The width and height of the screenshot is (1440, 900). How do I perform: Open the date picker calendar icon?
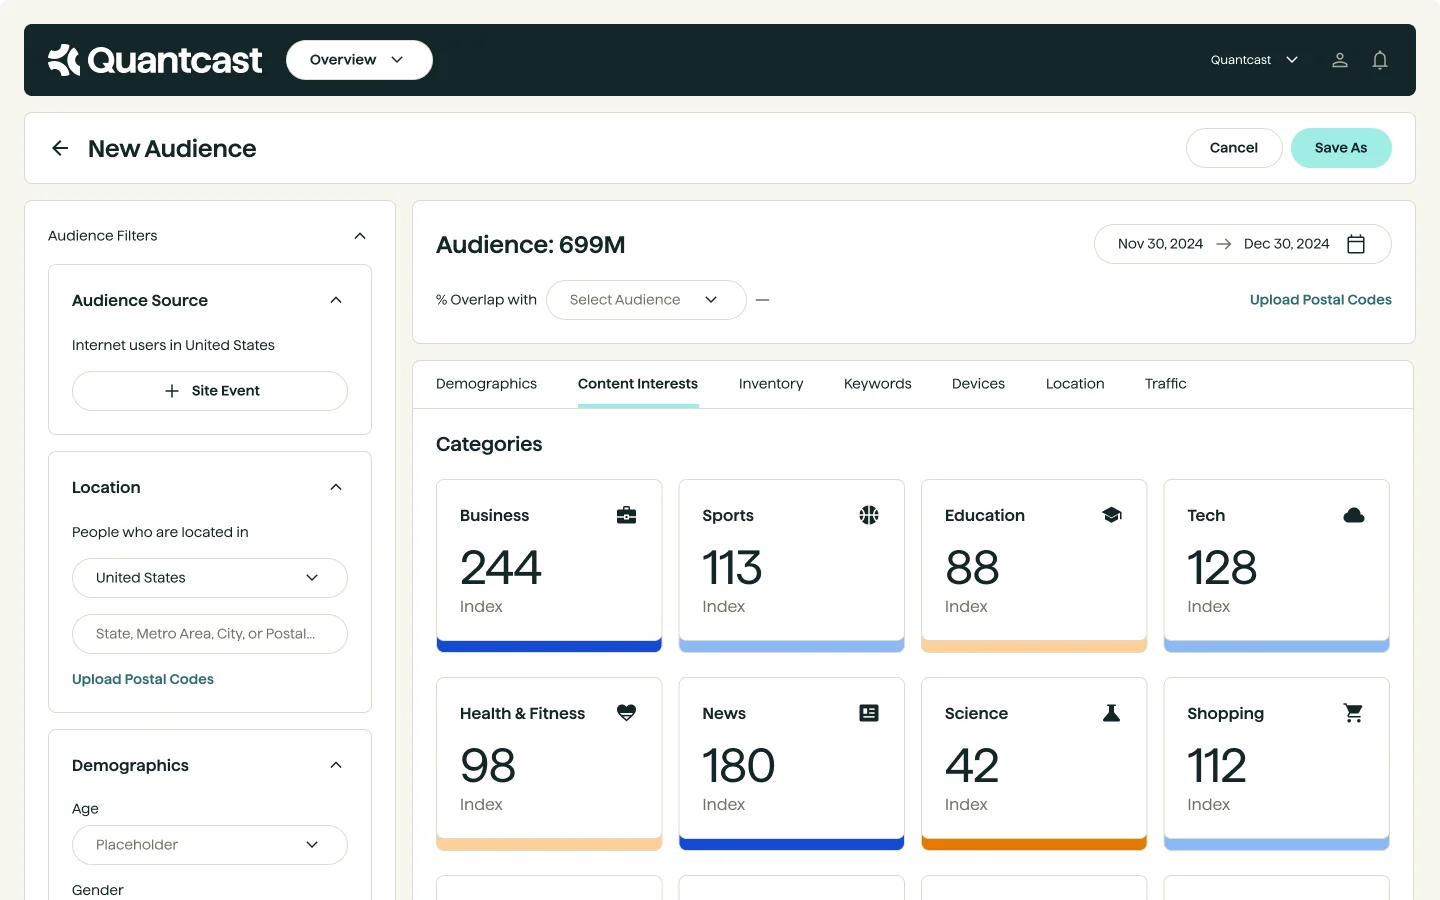1356,244
